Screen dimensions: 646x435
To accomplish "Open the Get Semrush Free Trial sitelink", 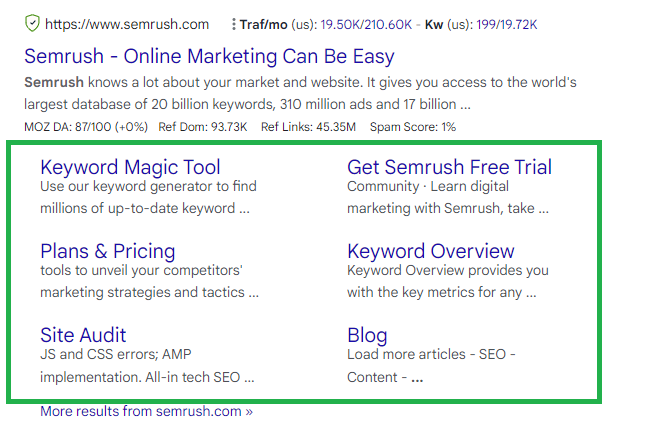I will click(449, 167).
